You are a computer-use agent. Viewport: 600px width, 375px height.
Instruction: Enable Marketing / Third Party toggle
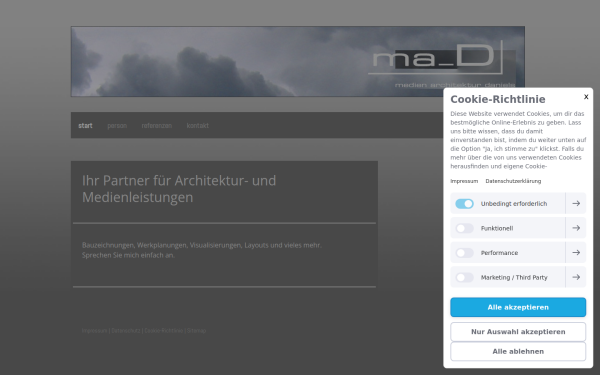pos(464,277)
